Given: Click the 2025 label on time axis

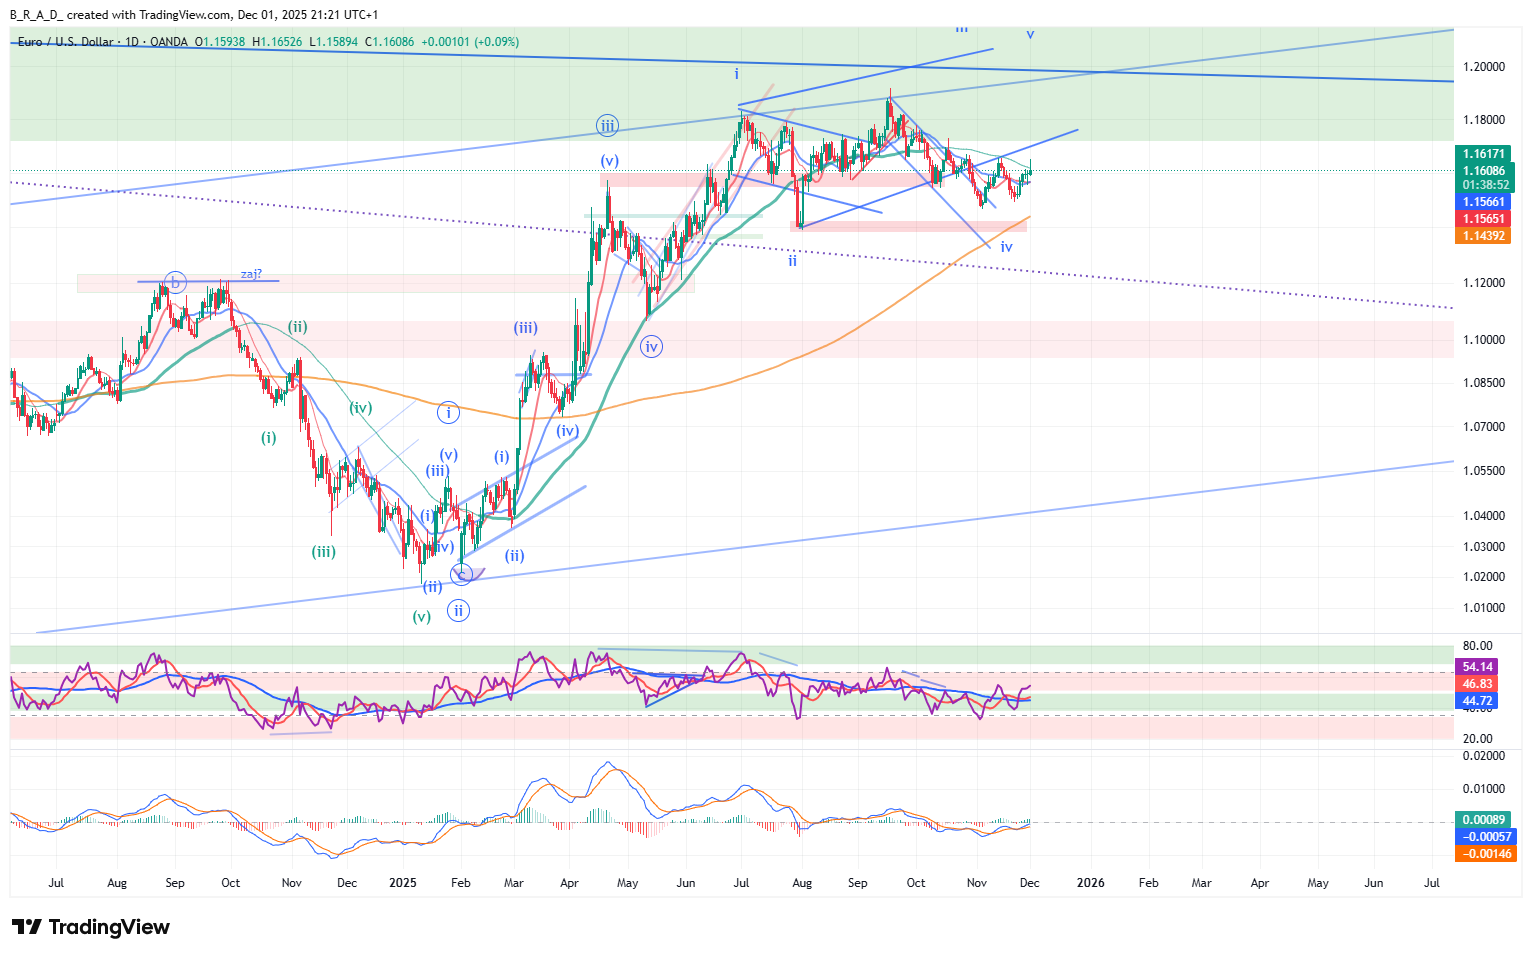Looking at the screenshot, I should [403, 883].
